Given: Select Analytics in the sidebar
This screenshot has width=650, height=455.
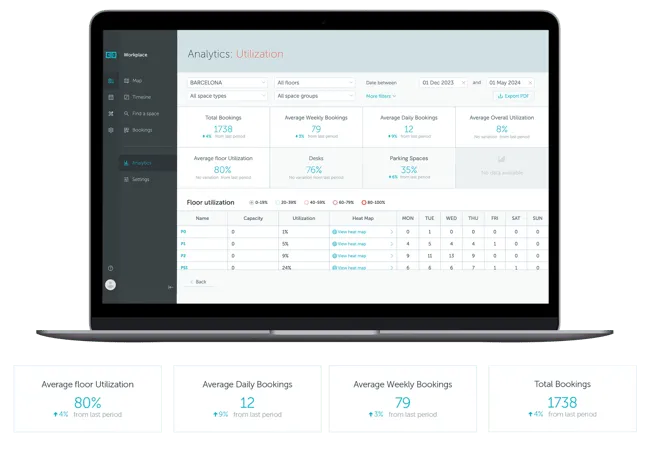Looking at the screenshot, I should pyautogui.click(x=148, y=163).
